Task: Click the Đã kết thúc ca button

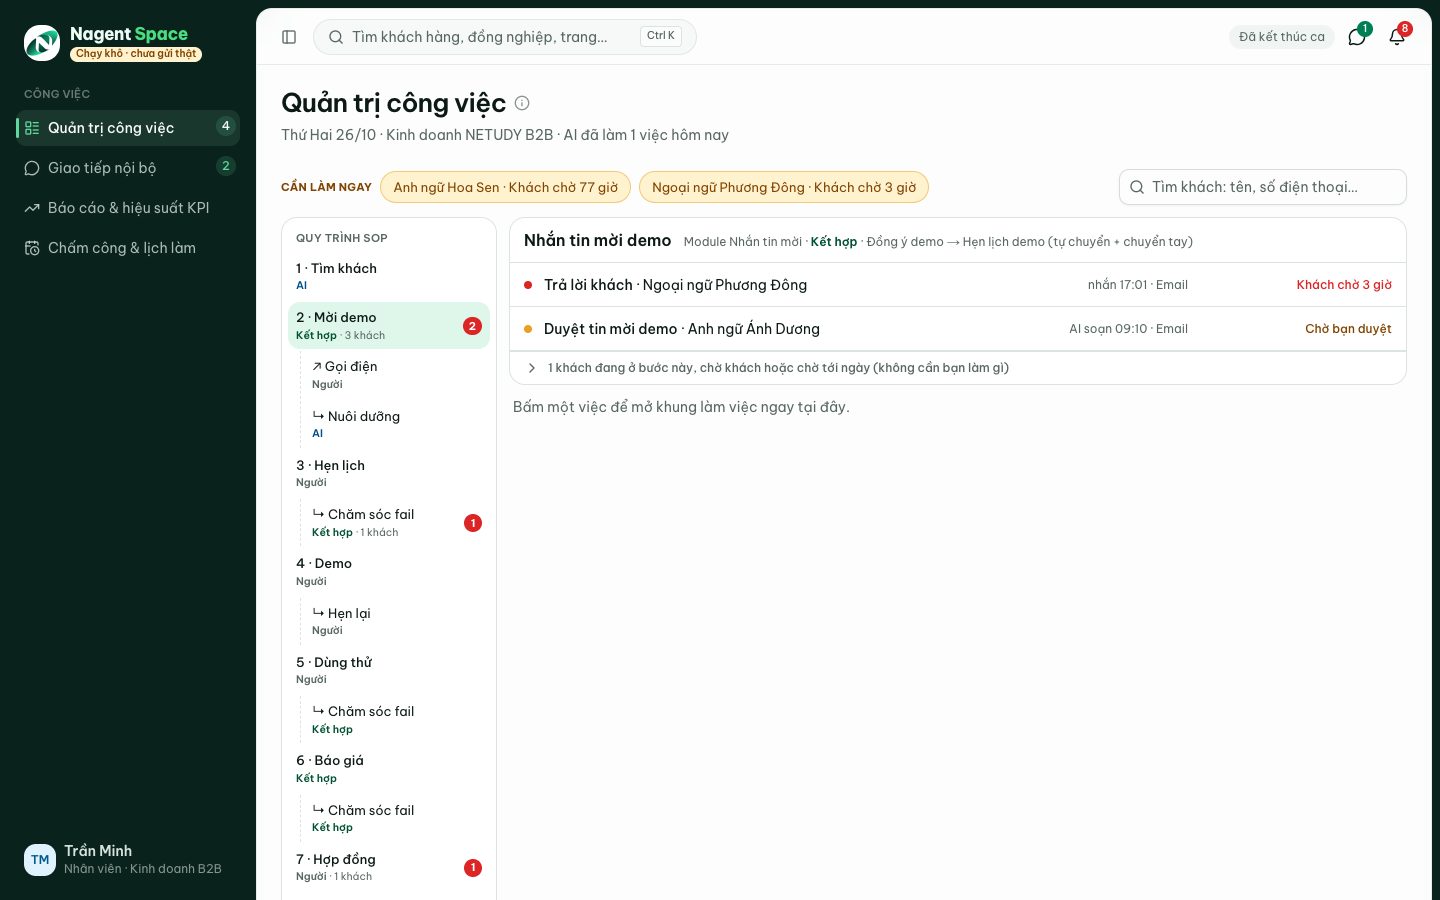Action: (x=1282, y=37)
